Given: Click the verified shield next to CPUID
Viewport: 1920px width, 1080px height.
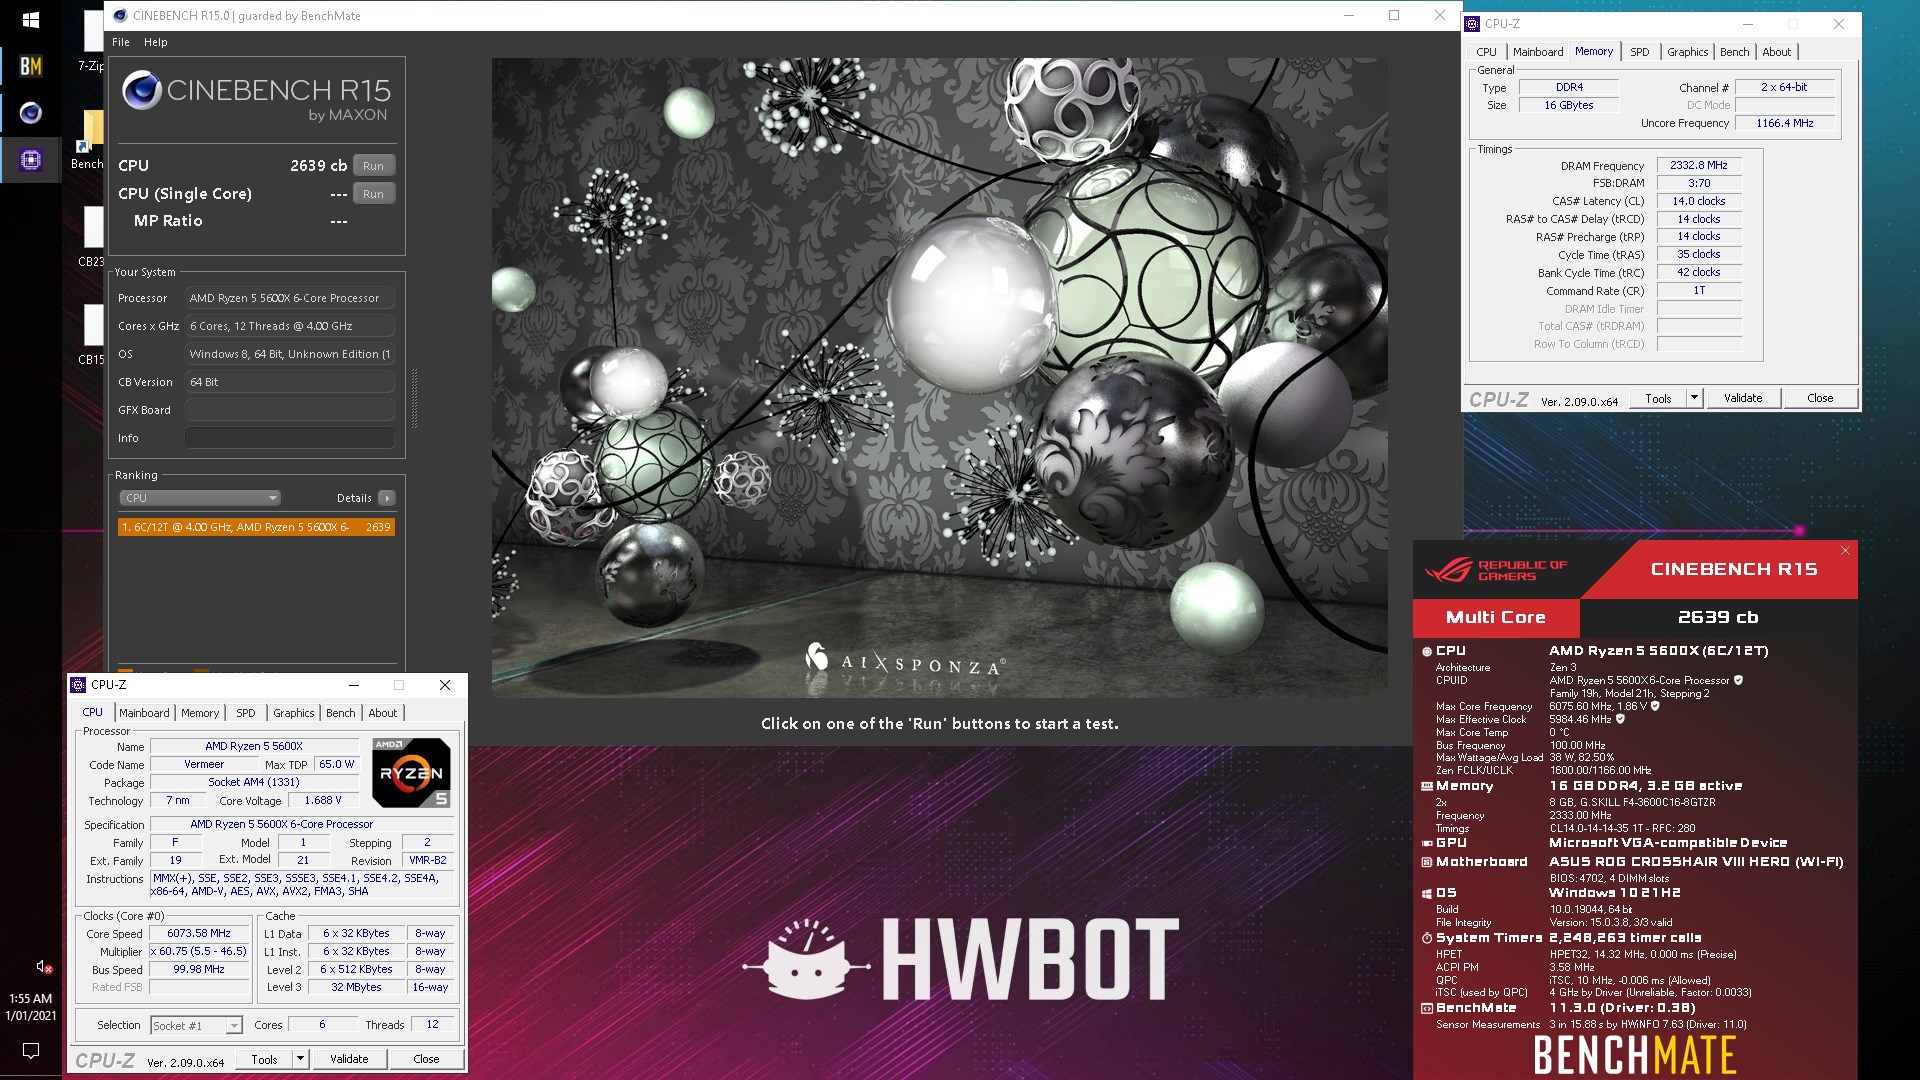Looking at the screenshot, I should 1738,680.
